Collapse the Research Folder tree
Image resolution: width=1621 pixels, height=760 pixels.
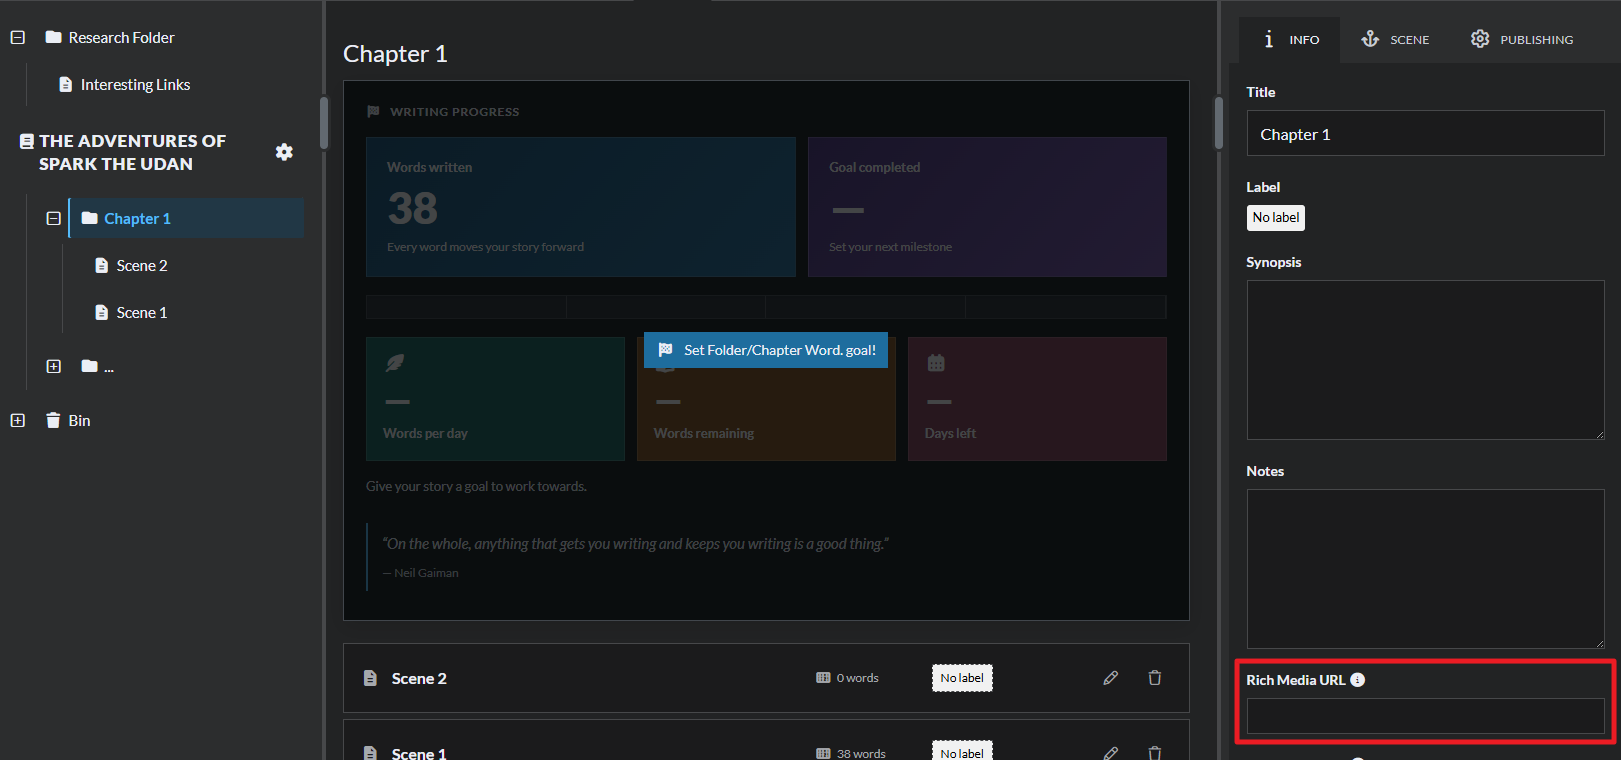pyautogui.click(x=18, y=38)
